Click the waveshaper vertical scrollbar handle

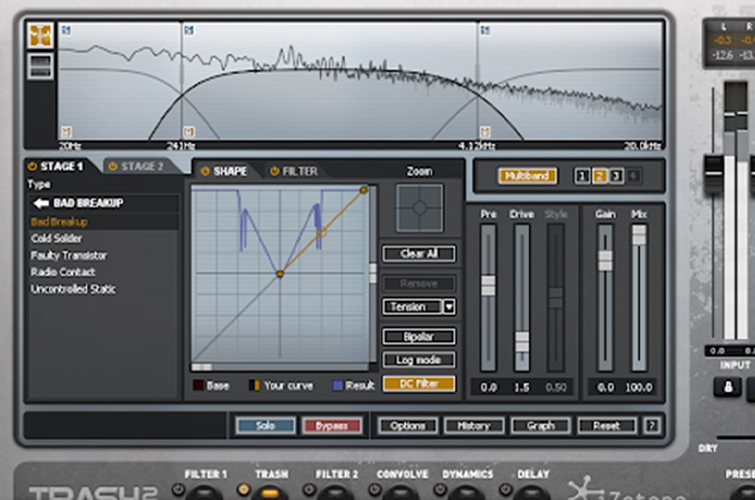coord(373,273)
